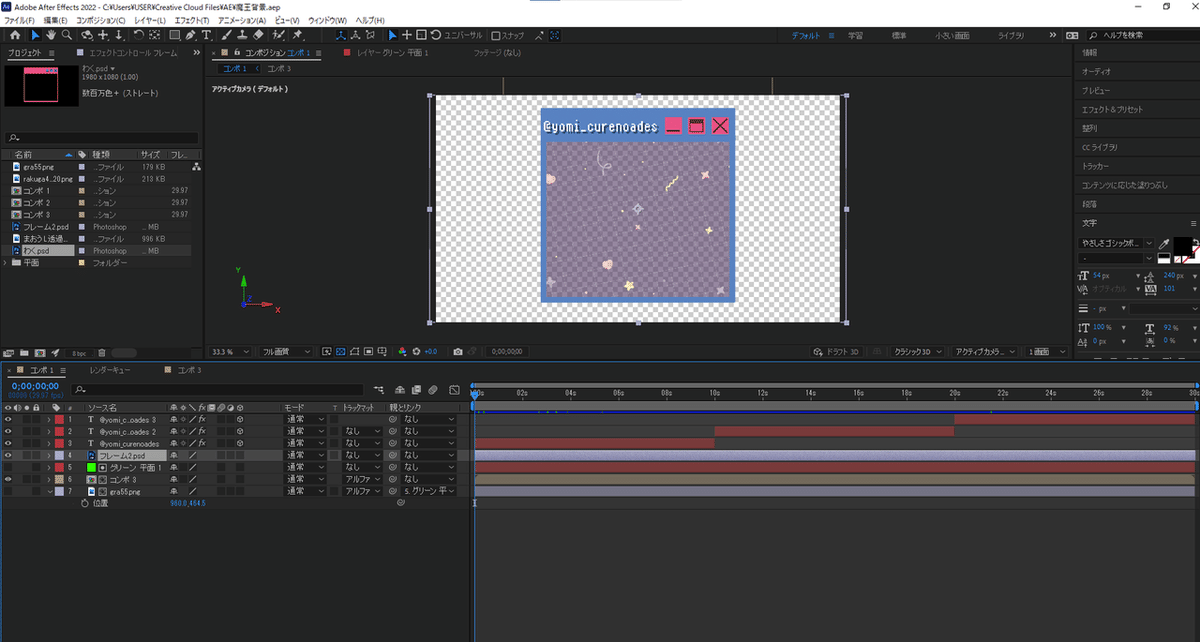This screenshot has height=642, width=1200.
Task: Toggle 3D layer switch for layer 1
Action: (240, 419)
